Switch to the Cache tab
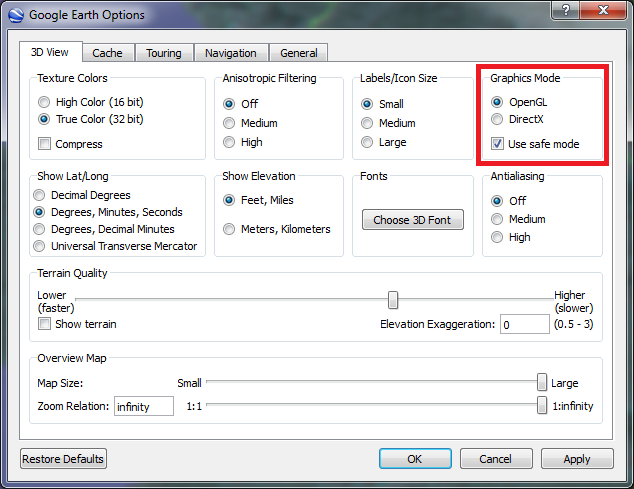The height and width of the screenshot is (489, 634). (107, 53)
